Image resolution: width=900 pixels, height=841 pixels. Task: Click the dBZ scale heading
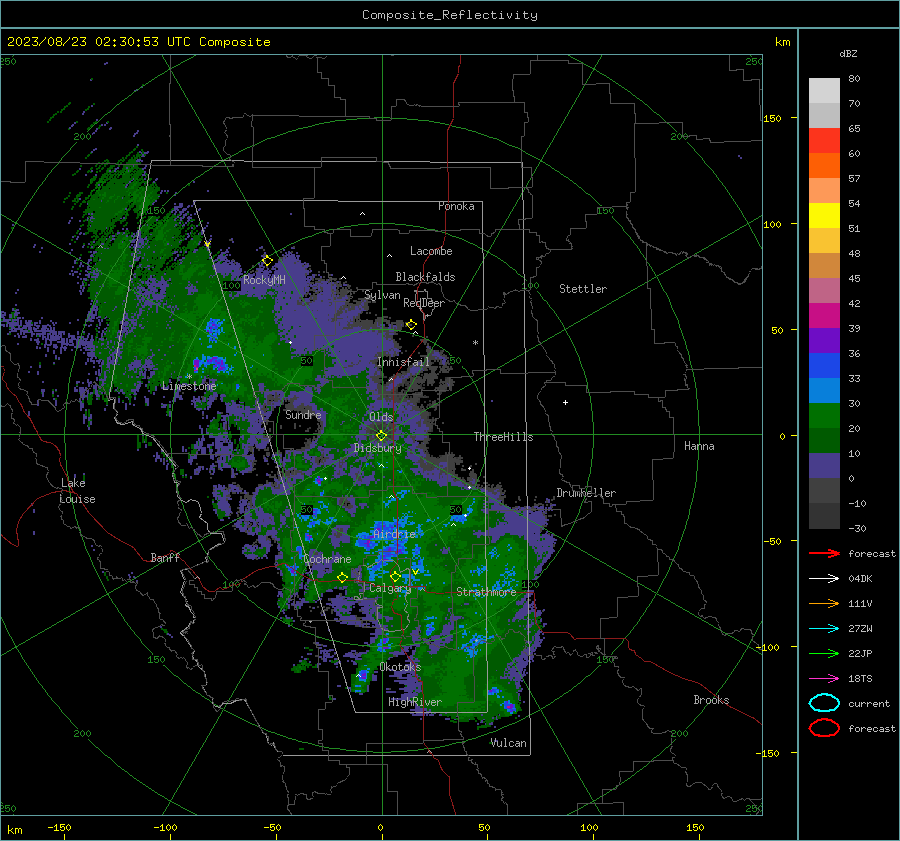pos(848,53)
